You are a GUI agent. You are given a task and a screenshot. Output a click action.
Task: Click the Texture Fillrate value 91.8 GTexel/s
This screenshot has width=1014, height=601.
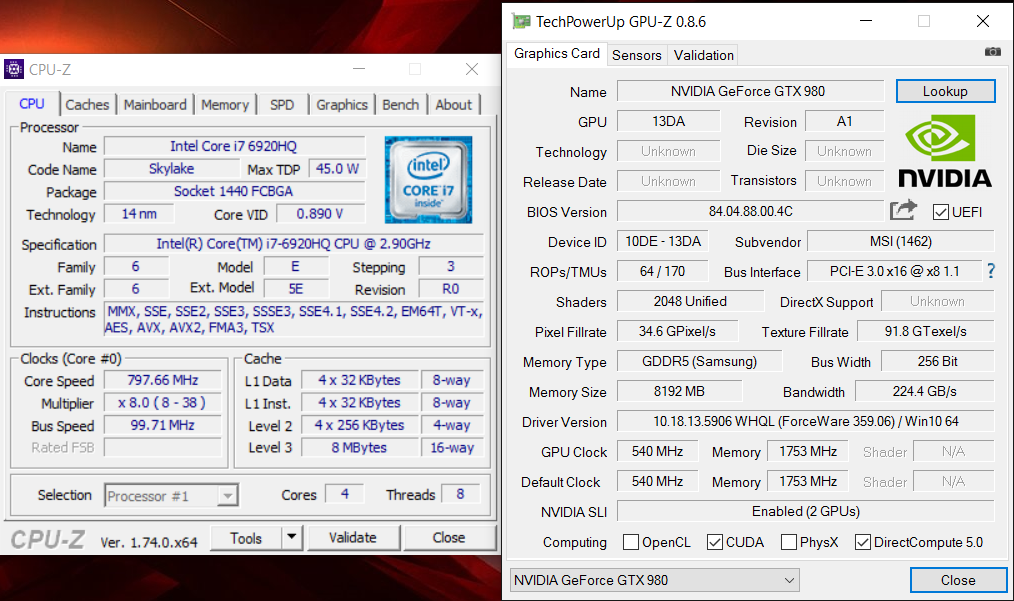click(926, 332)
